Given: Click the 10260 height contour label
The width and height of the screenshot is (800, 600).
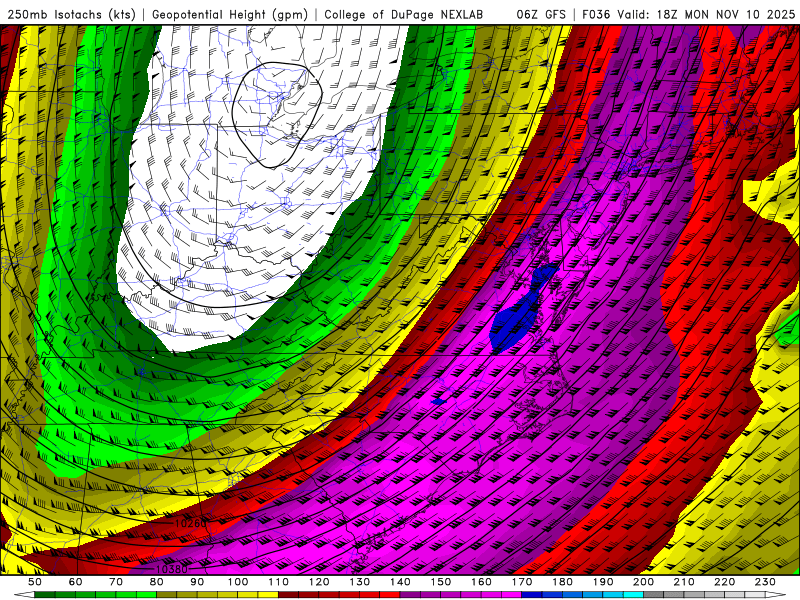Looking at the screenshot, I should (191, 523).
